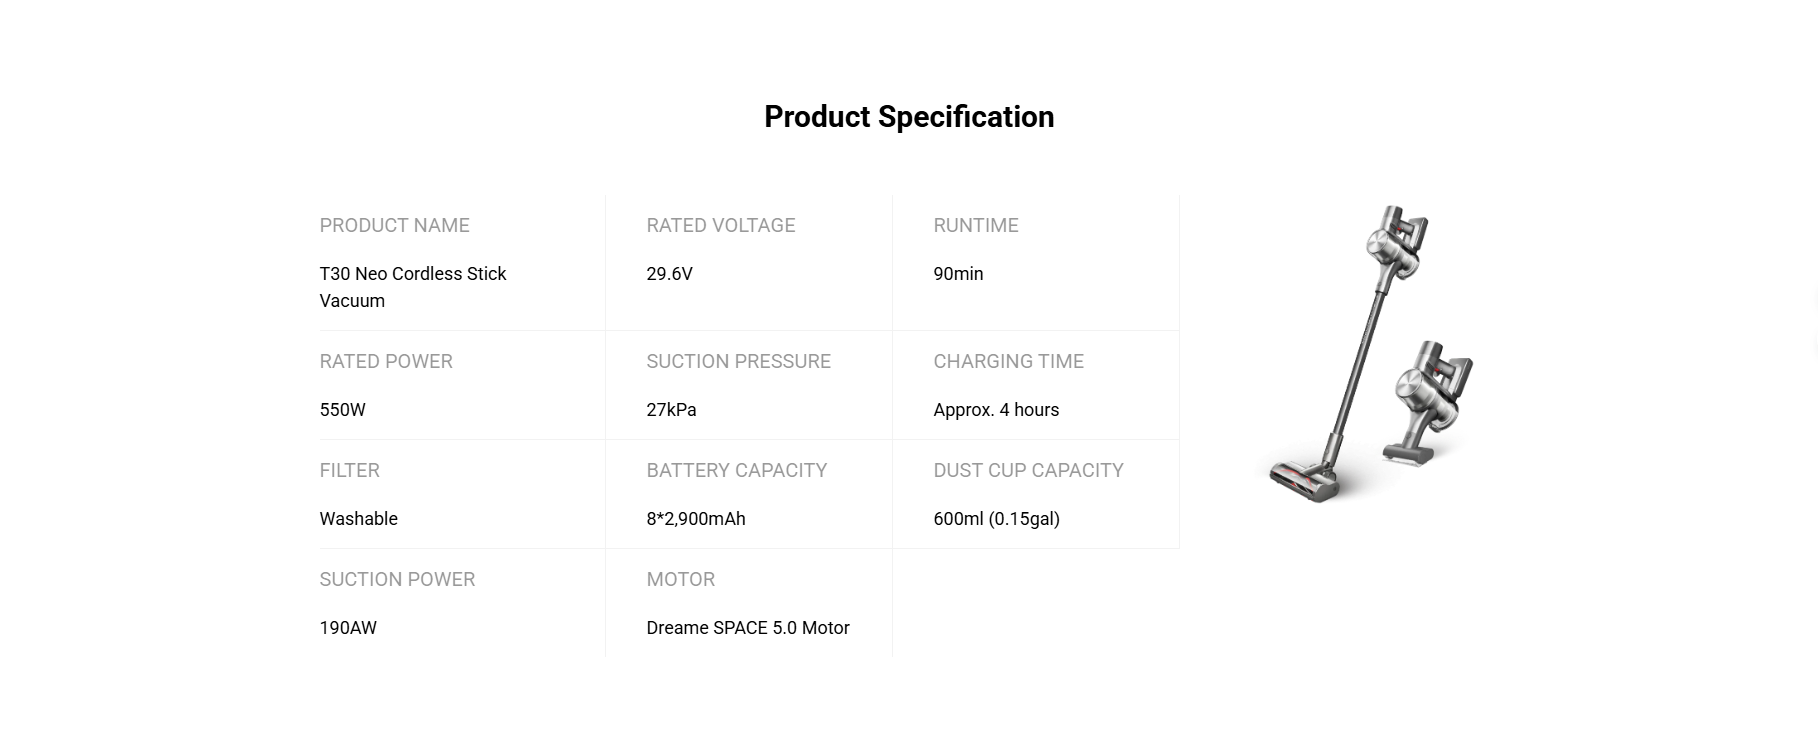Click the Approx. 4 hours value
Viewport: 1818px width, 751px height.
[x=995, y=410]
